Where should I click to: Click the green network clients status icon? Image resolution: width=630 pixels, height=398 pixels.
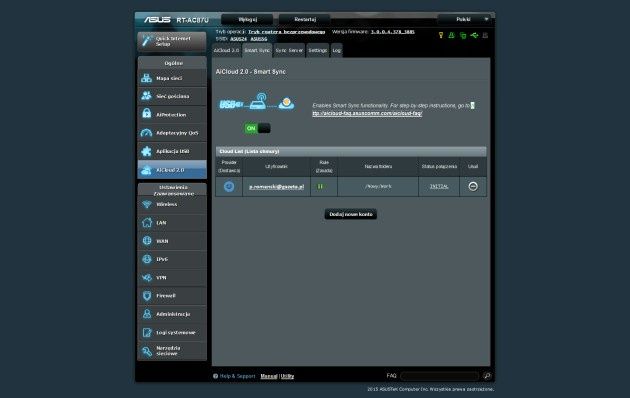tap(463, 35)
